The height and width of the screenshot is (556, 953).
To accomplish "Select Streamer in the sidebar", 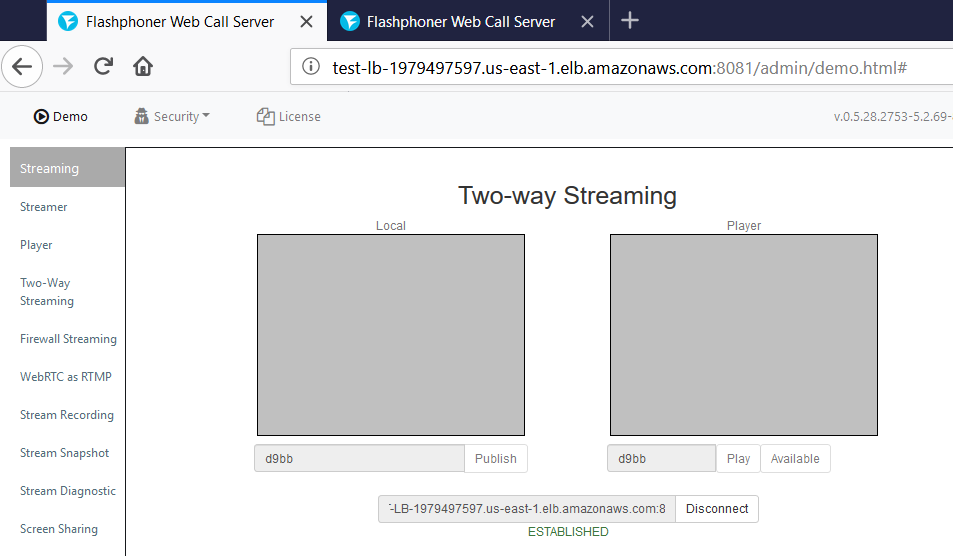I will tap(44, 207).
